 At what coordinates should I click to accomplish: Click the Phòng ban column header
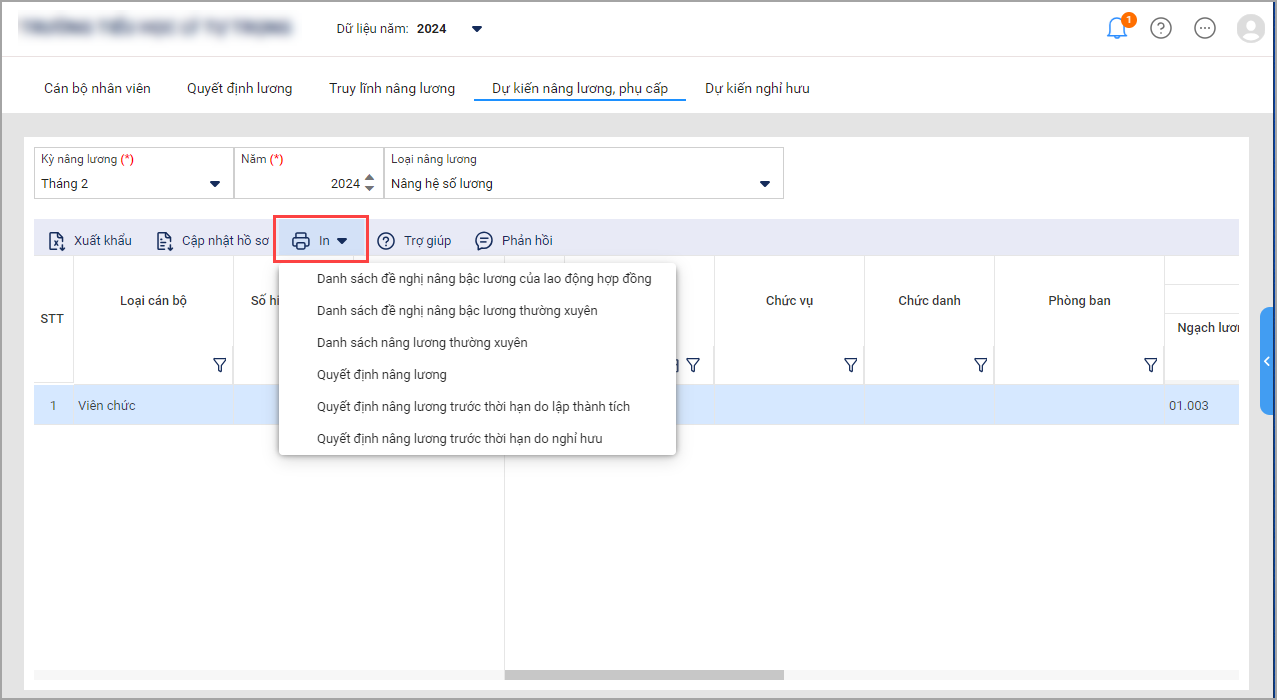point(1079,300)
